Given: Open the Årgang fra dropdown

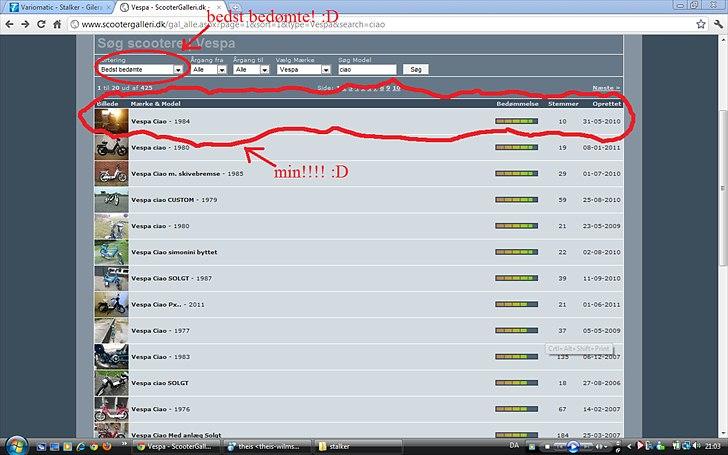Looking at the screenshot, I should [x=207, y=70].
